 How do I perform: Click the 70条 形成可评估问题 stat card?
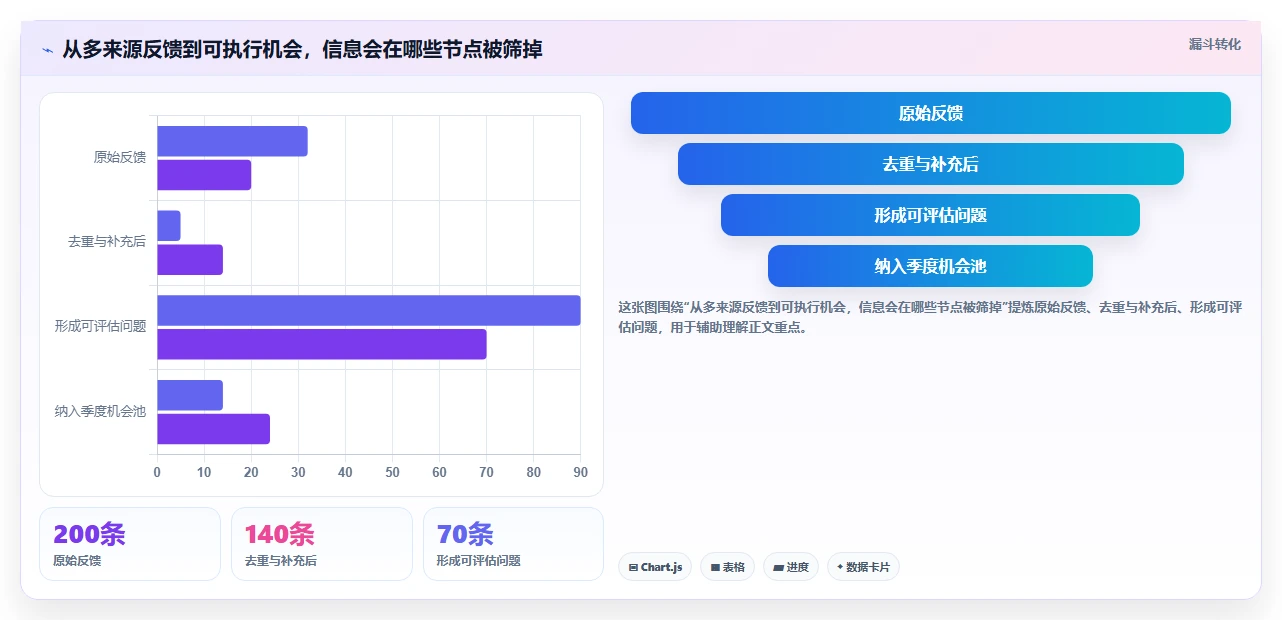coord(513,544)
